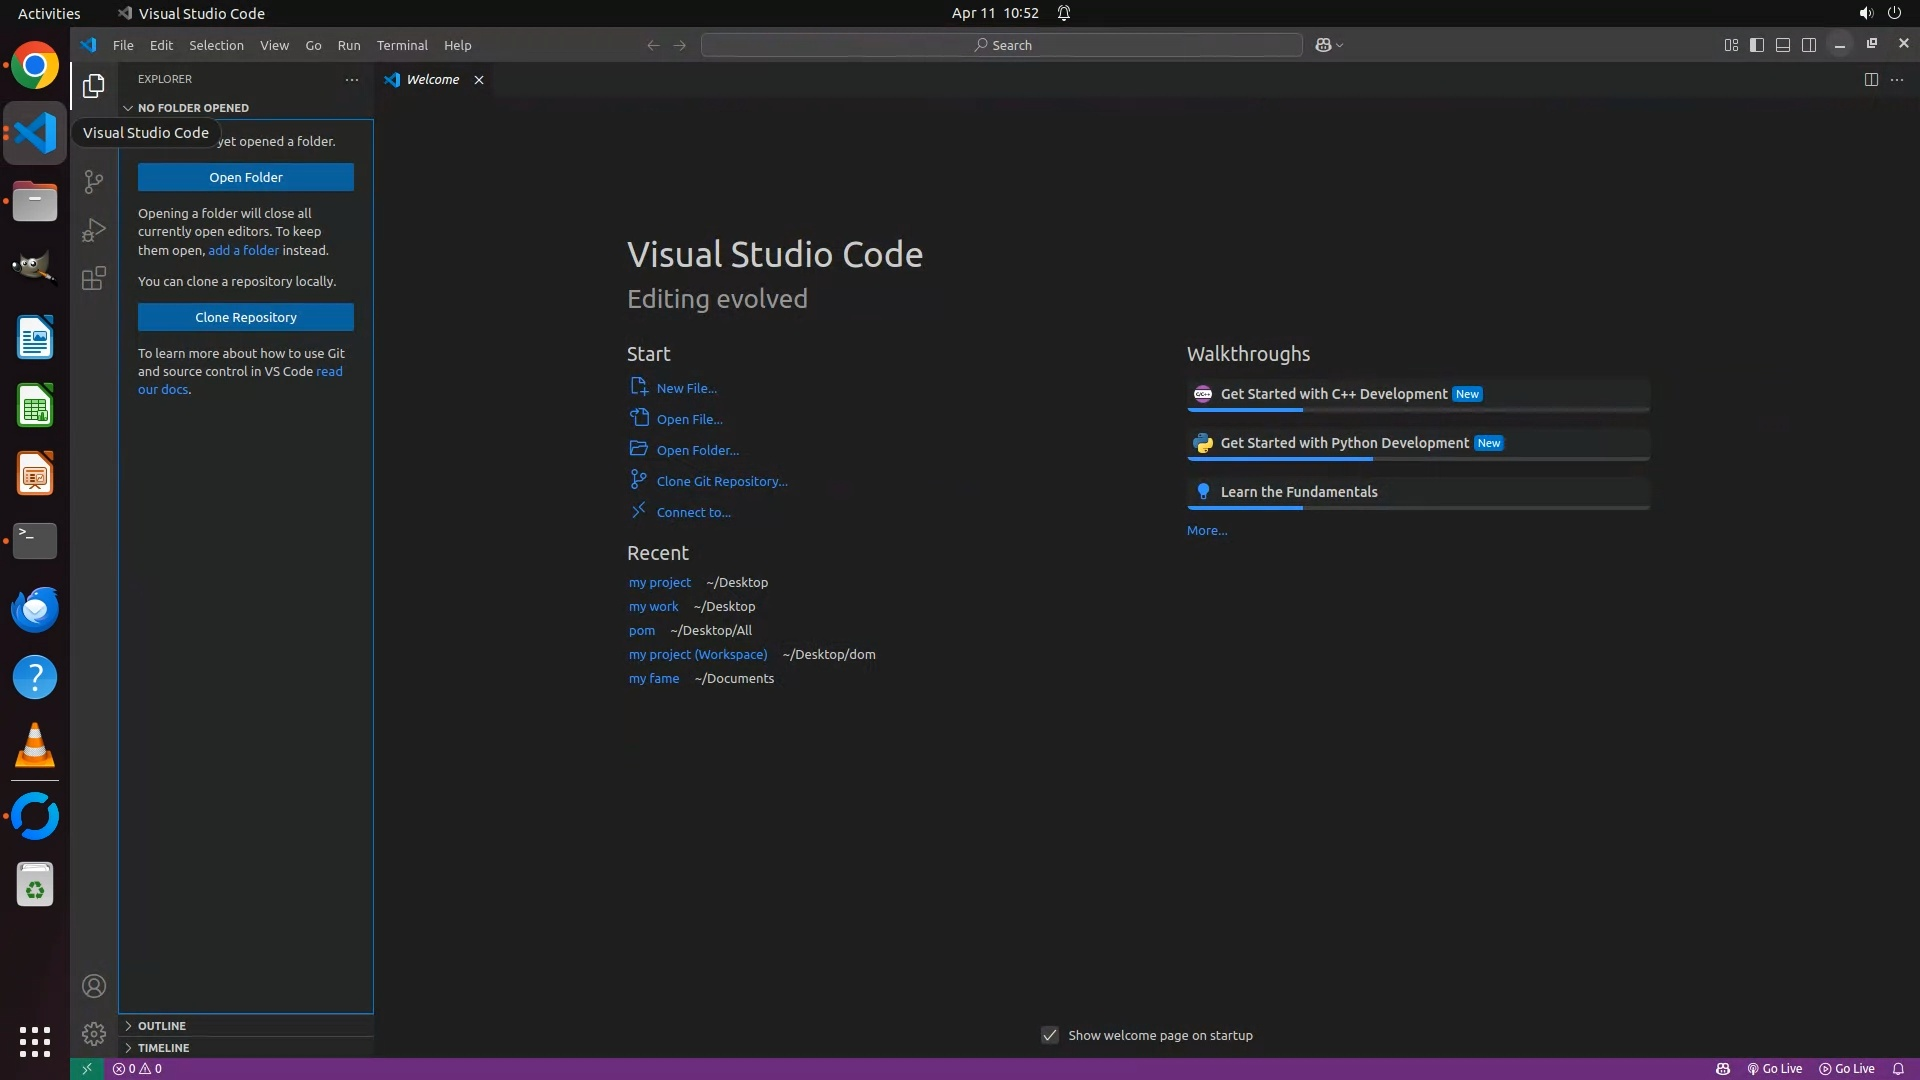
Task: Uncheck Show welcome page on startup
Action: [1049, 1035]
